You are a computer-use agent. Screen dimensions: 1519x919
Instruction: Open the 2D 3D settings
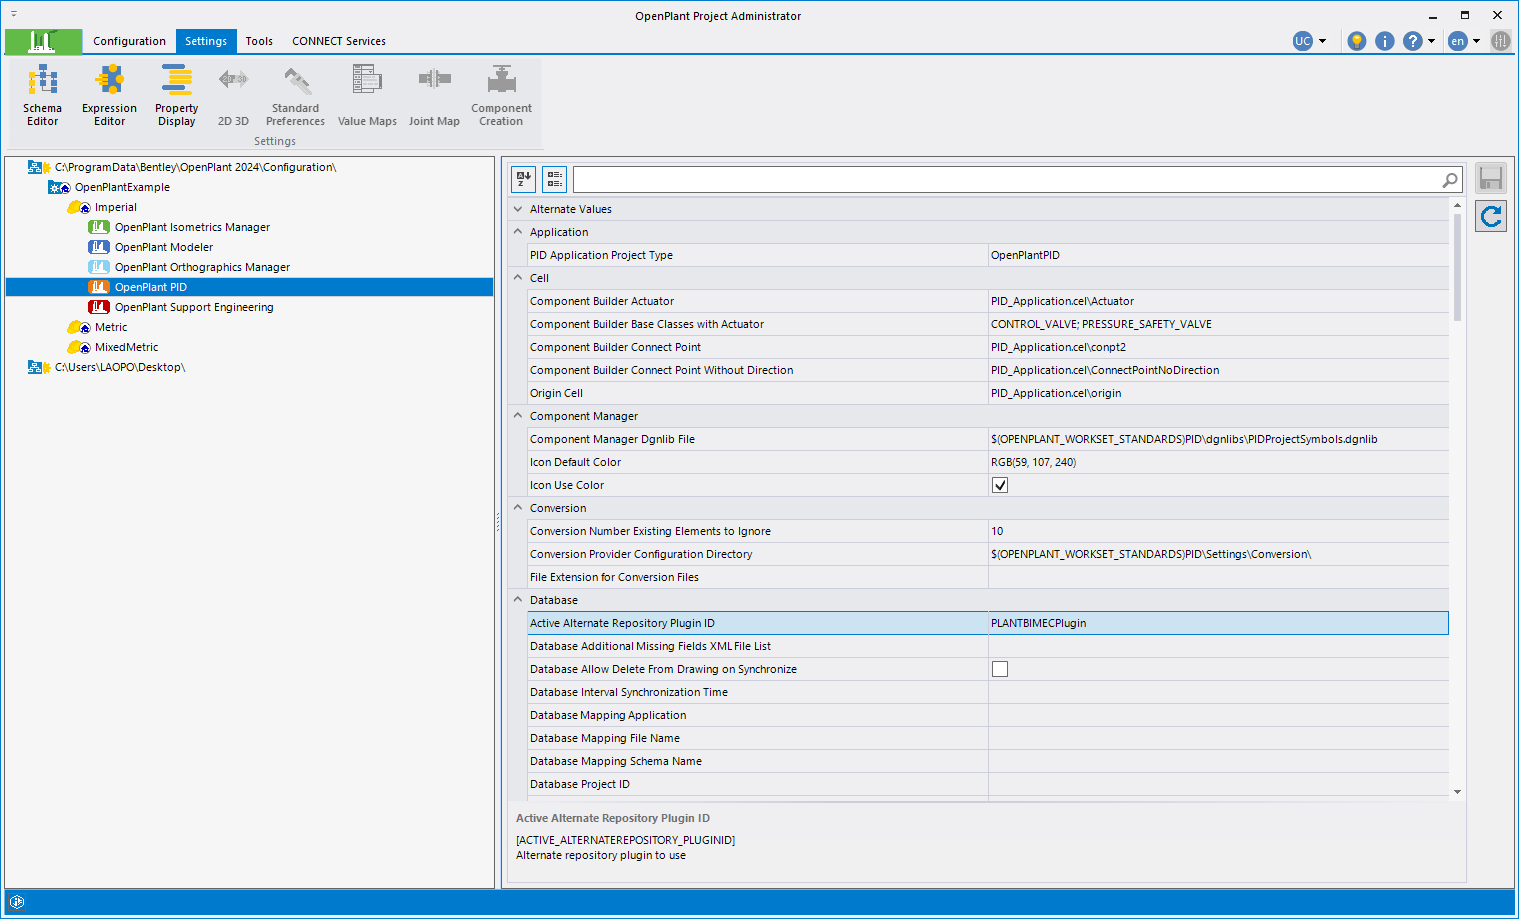233,95
